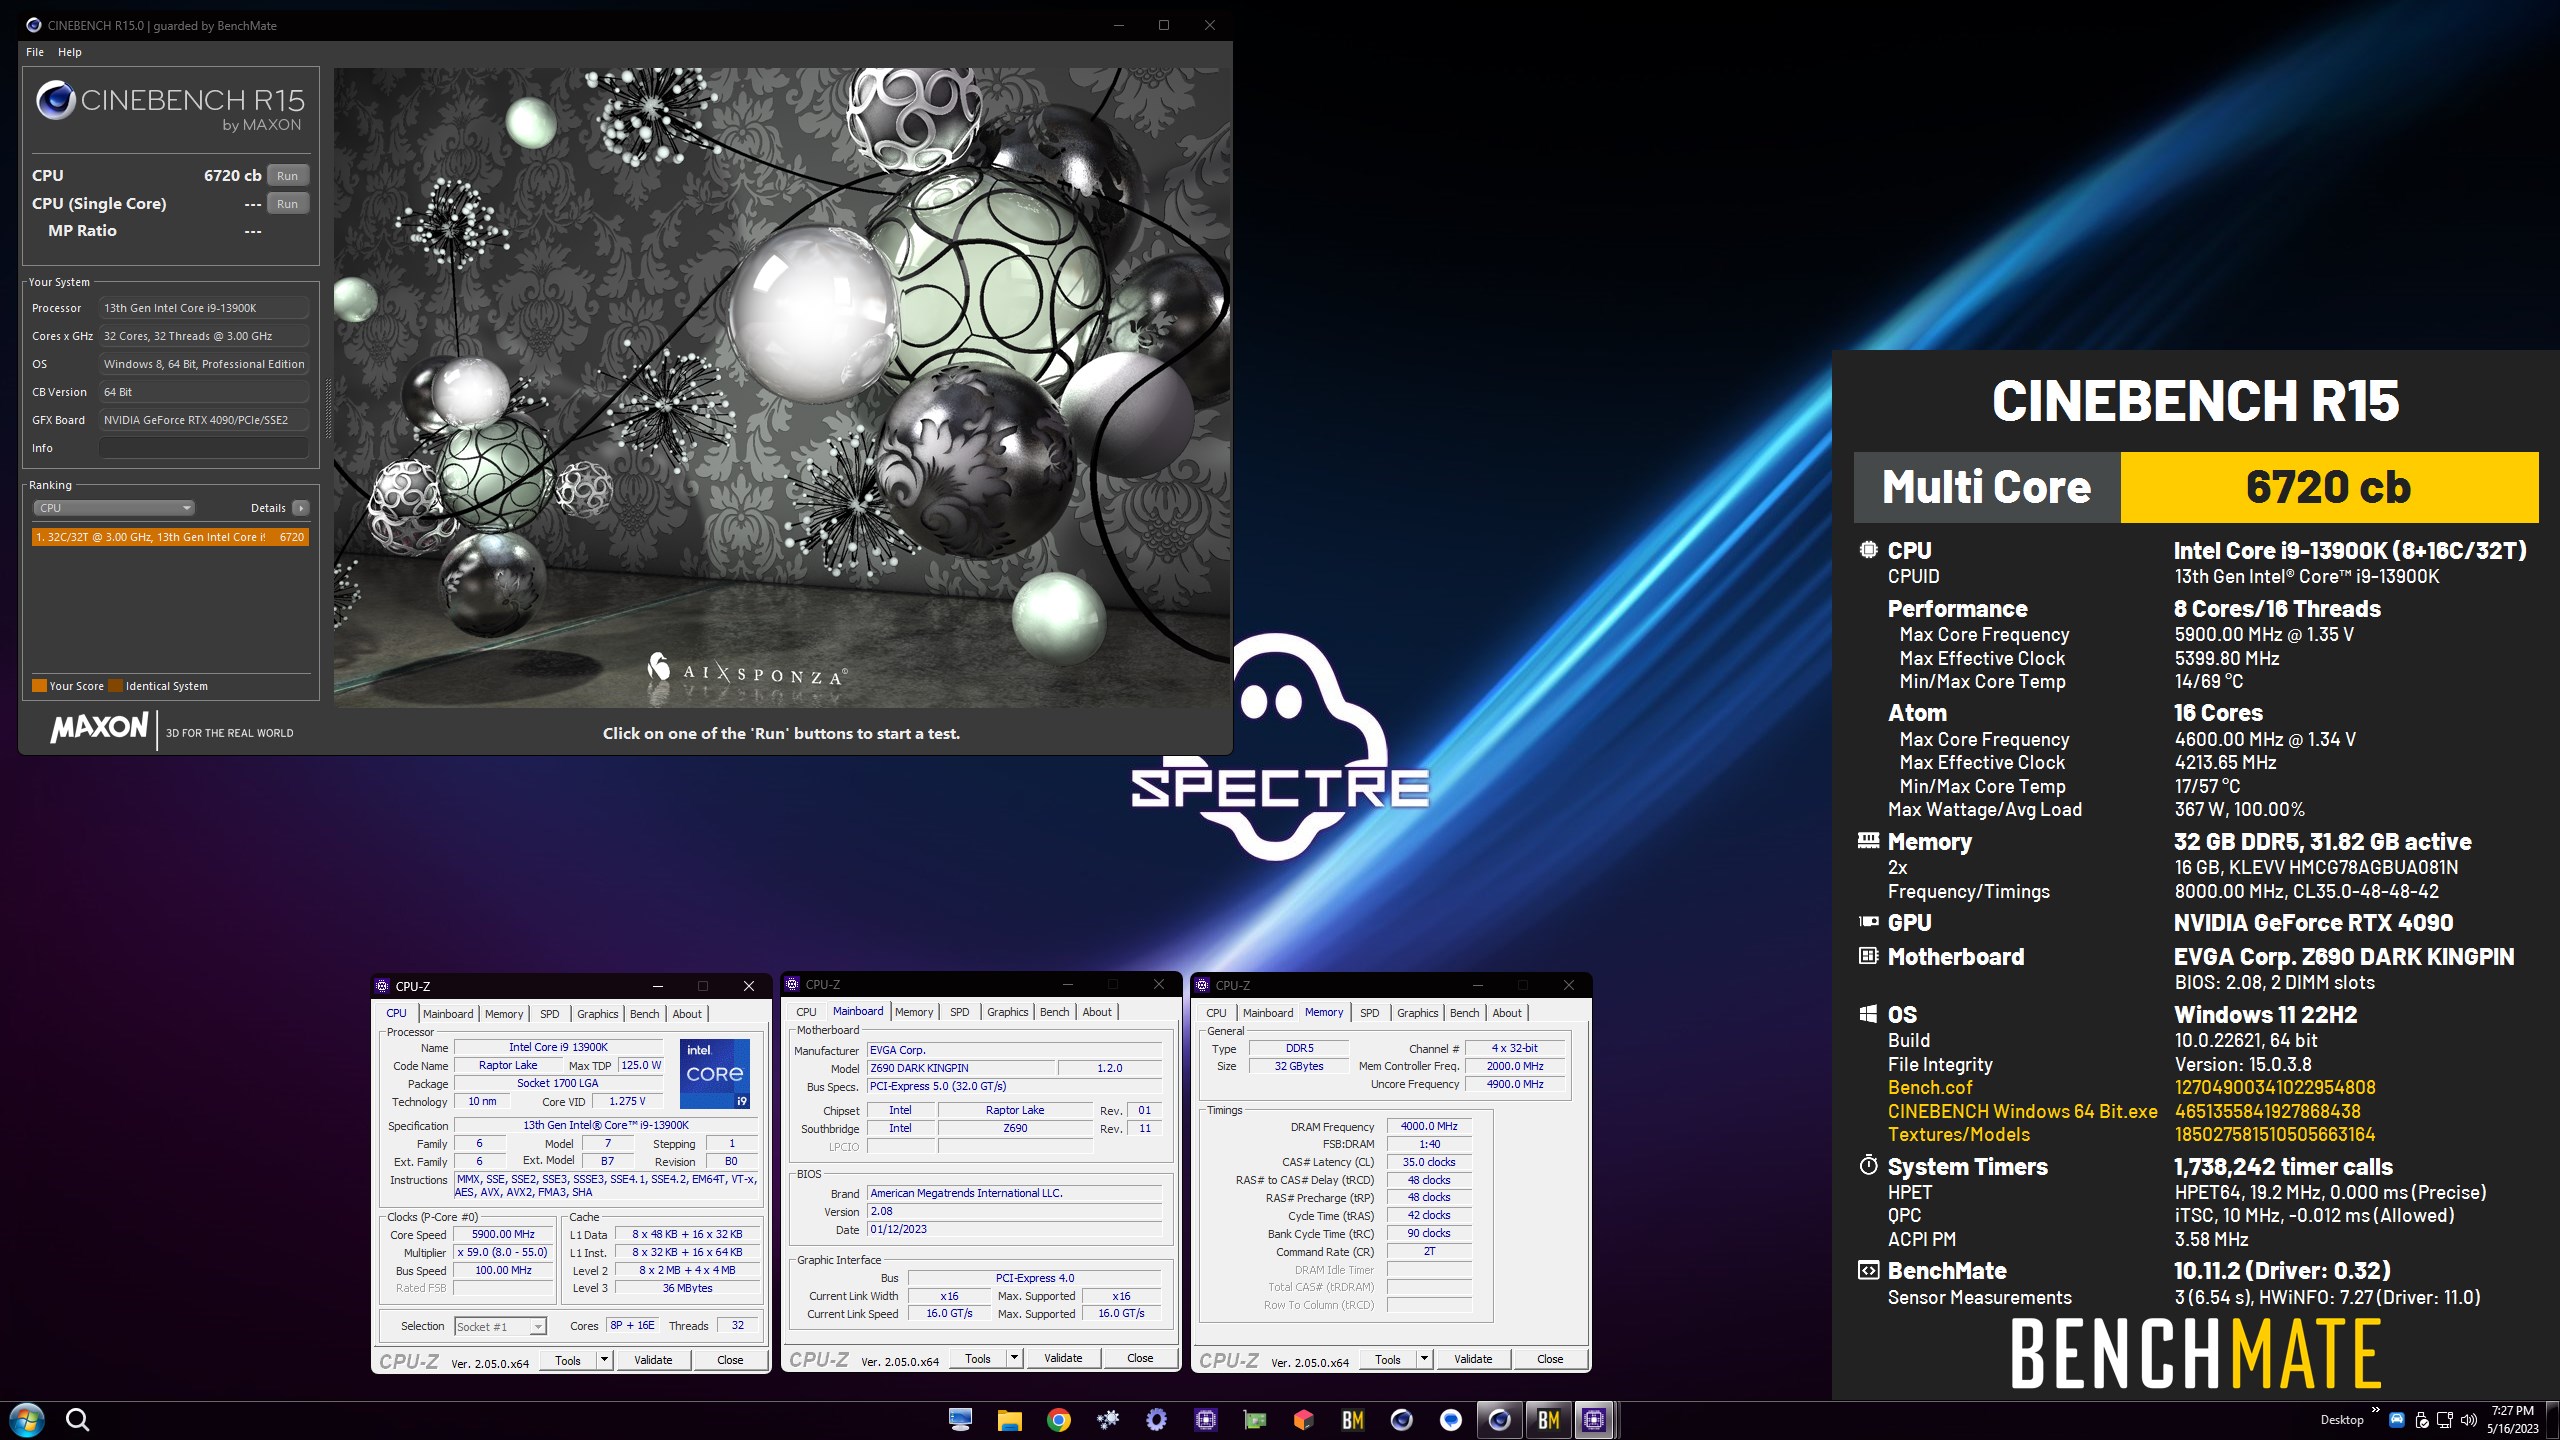Click Memory tab in CPU-Z CPU window
Viewport: 2560px width, 1440px height.
click(504, 1014)
